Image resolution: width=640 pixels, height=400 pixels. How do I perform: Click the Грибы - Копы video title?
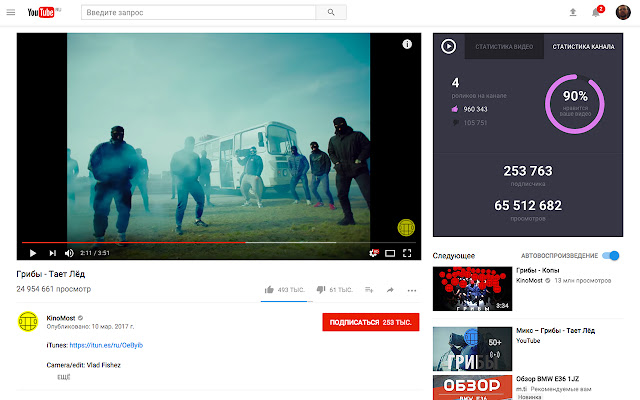click(x=538, y=270)
